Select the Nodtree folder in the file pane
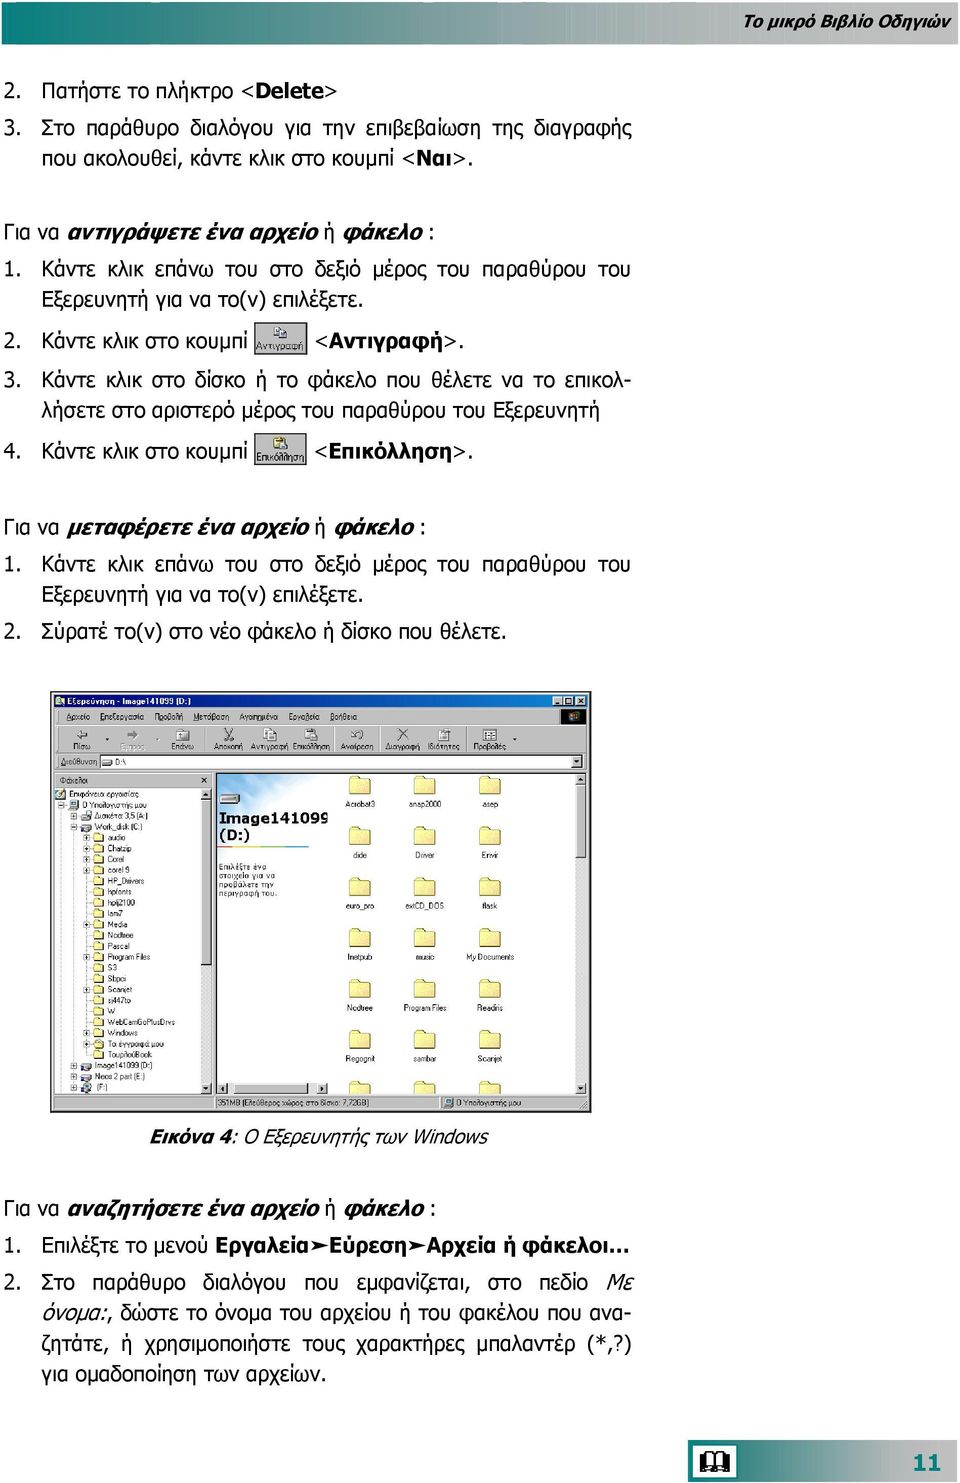Image resolution: width=960 pixels, height=1483 pixels. (360, 989)
